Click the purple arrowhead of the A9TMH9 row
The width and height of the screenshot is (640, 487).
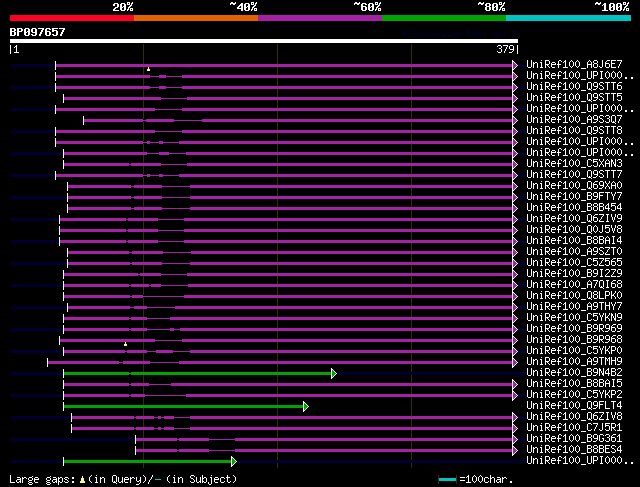[515, 362]
